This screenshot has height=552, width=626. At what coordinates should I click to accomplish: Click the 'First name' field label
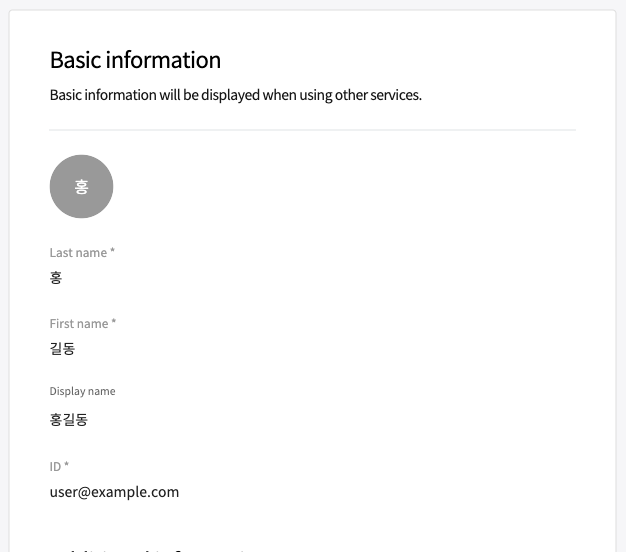pos(79,324)
